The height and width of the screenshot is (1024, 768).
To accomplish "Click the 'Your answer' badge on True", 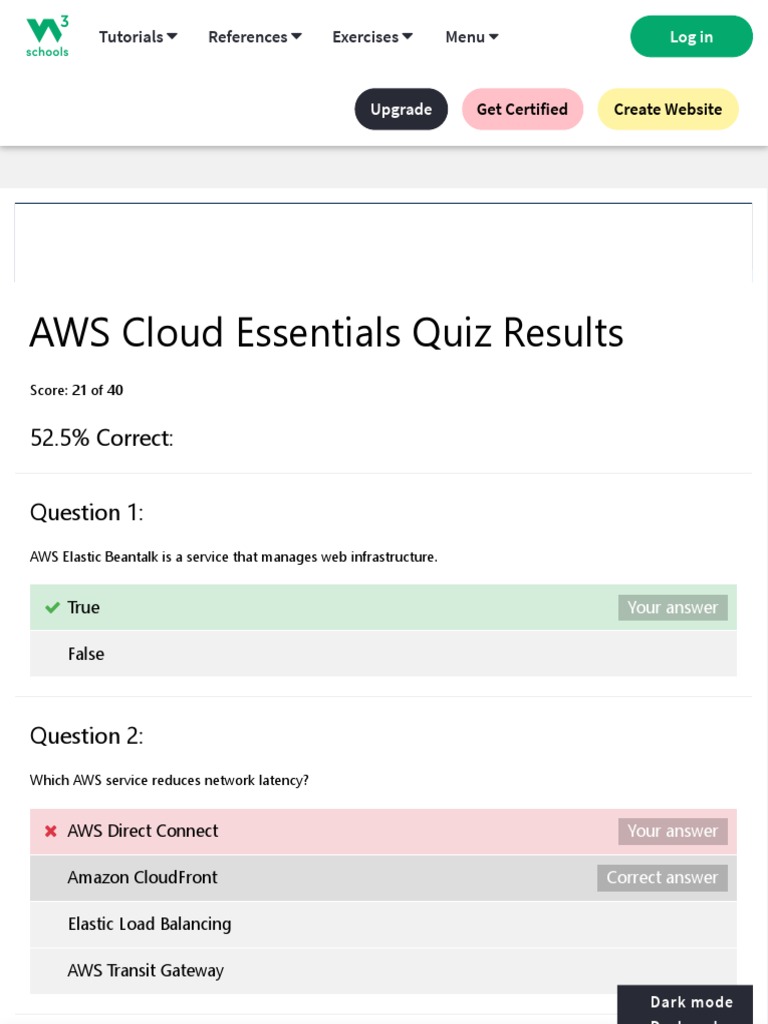I will (672, 608).
